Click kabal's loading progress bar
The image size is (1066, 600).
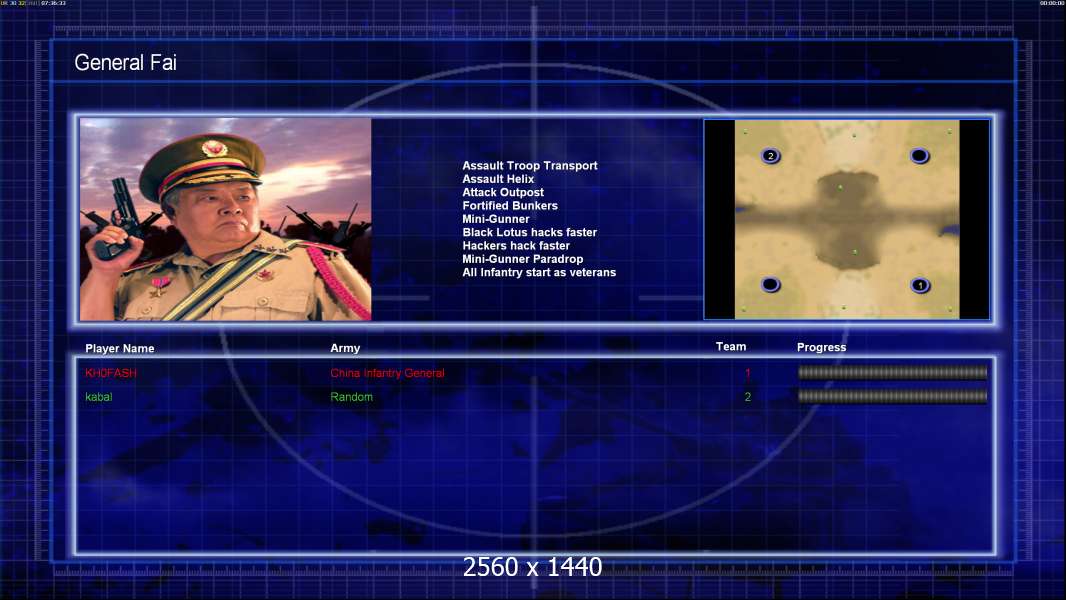click(x=892, y=396)
